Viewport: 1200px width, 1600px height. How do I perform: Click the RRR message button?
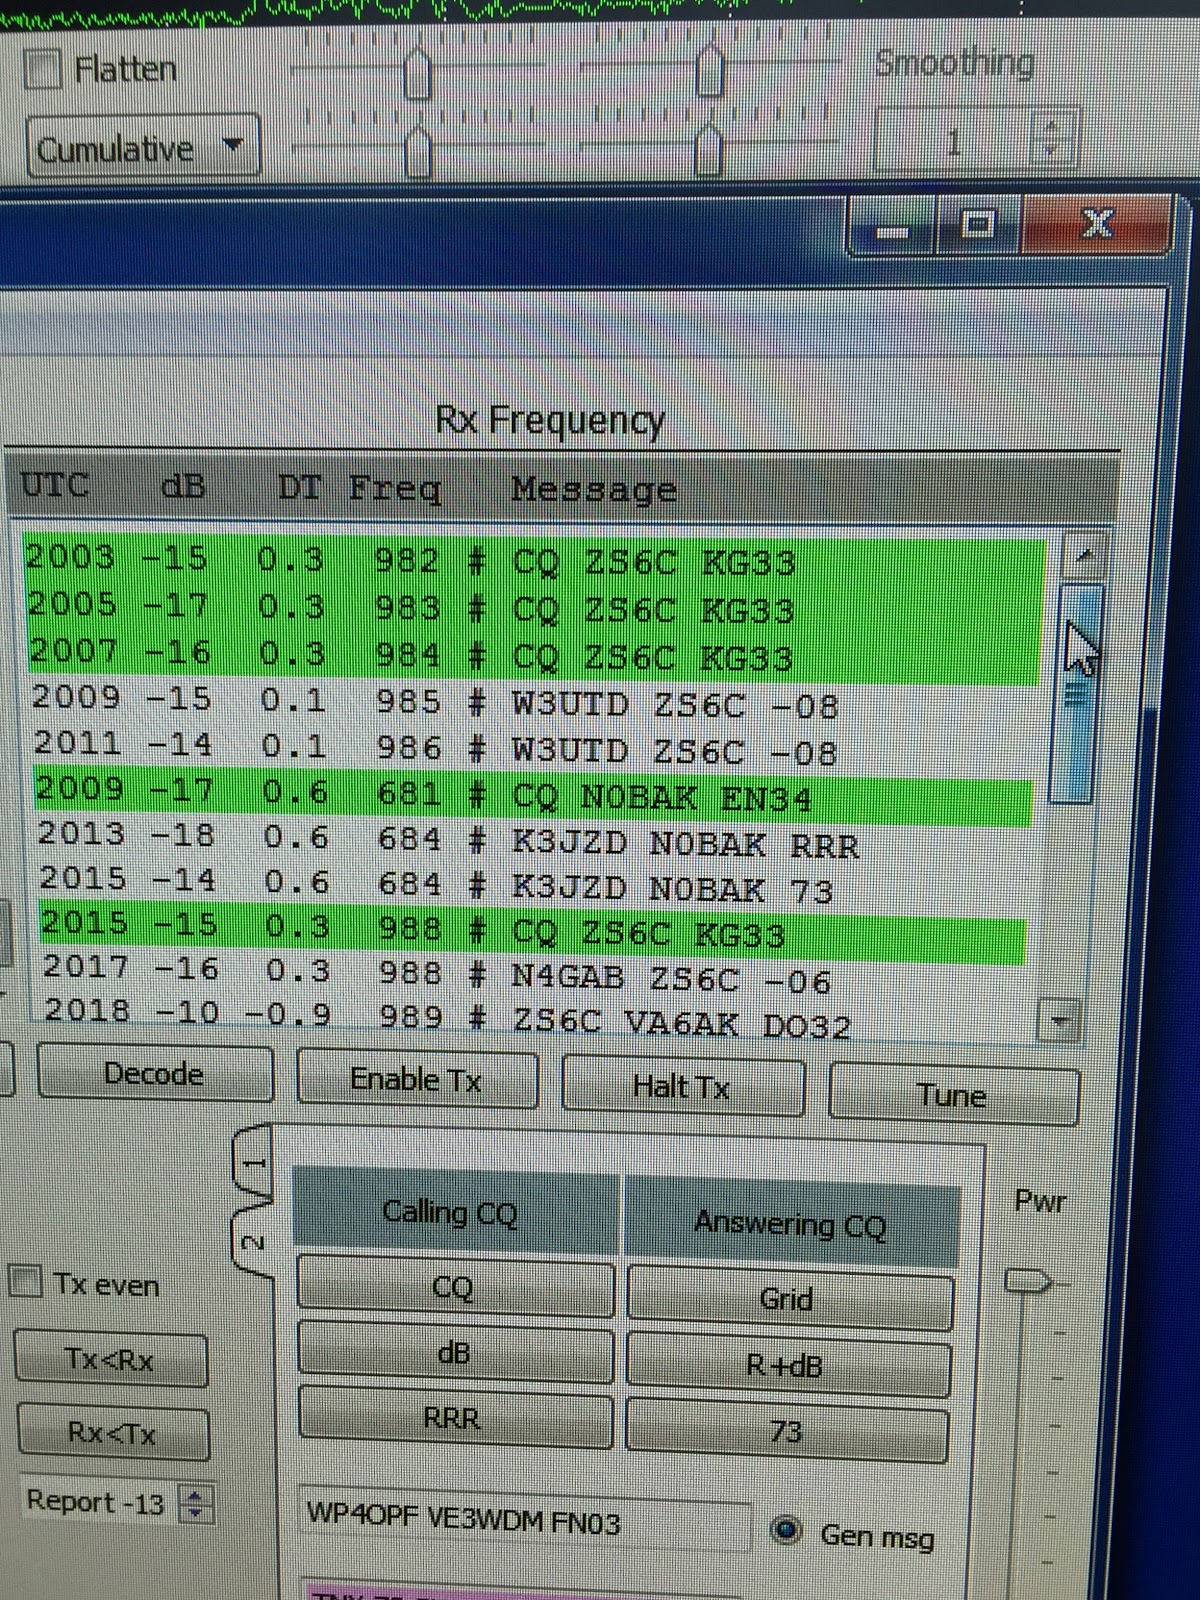tap(455, 1418)
